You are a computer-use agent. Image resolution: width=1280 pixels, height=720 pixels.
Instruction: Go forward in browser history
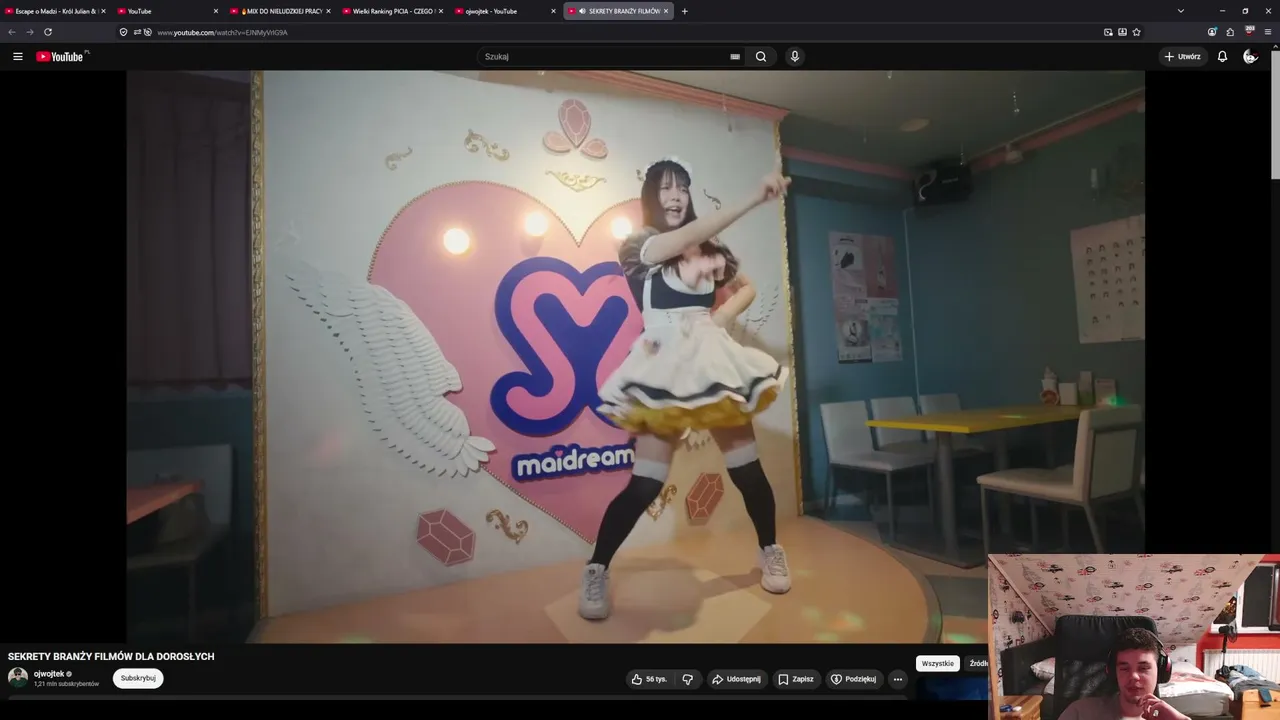click(30, 32)
